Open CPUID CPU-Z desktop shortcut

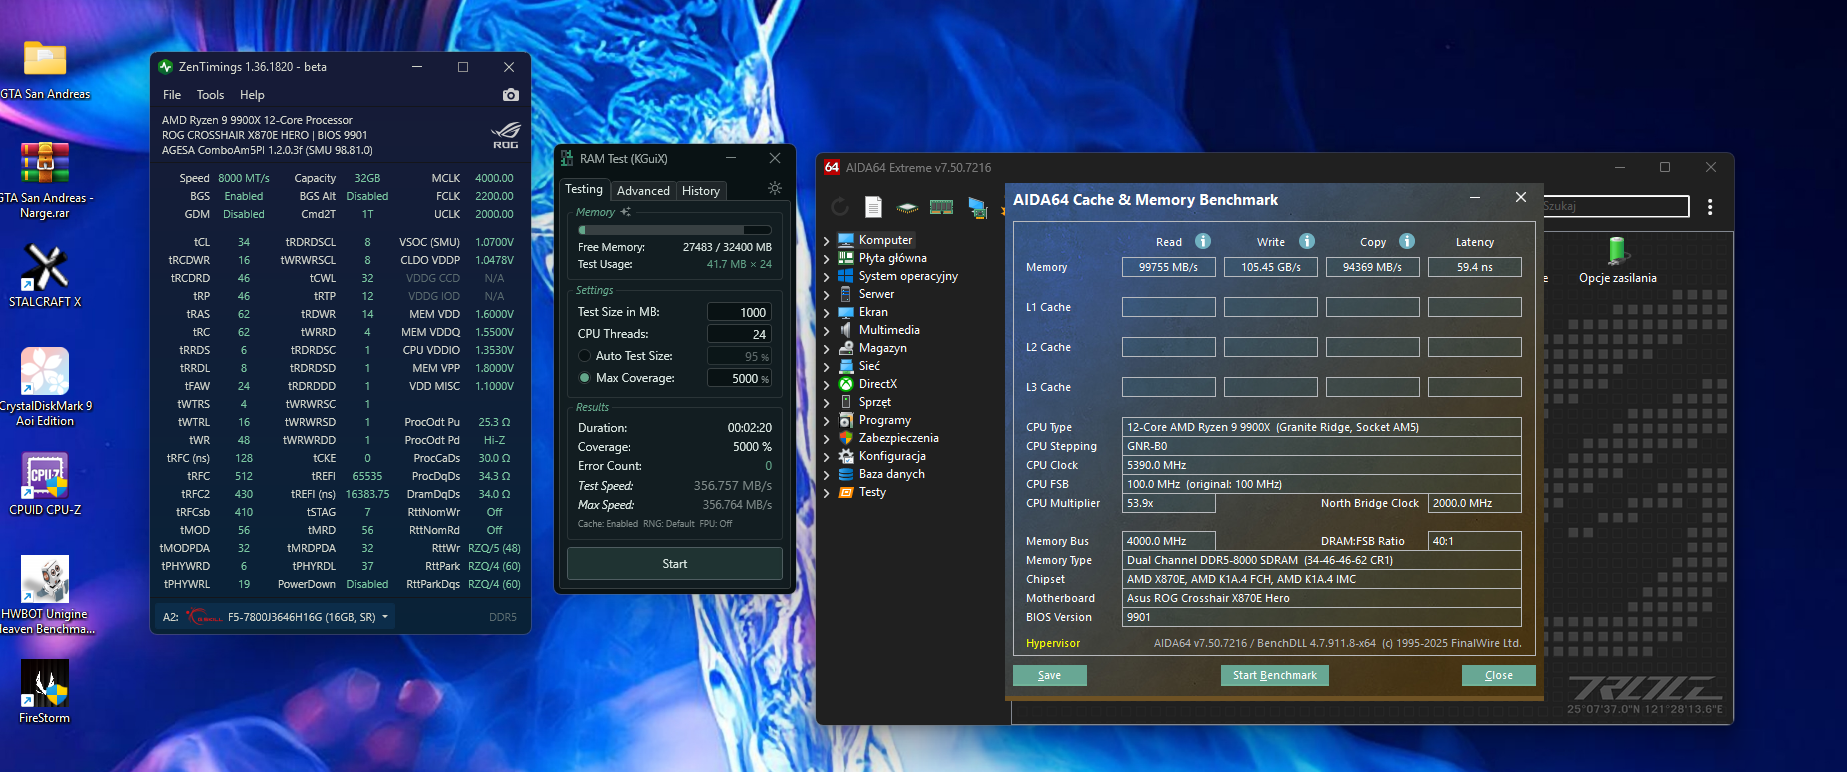pyautogui.click(x=45, y=478)
